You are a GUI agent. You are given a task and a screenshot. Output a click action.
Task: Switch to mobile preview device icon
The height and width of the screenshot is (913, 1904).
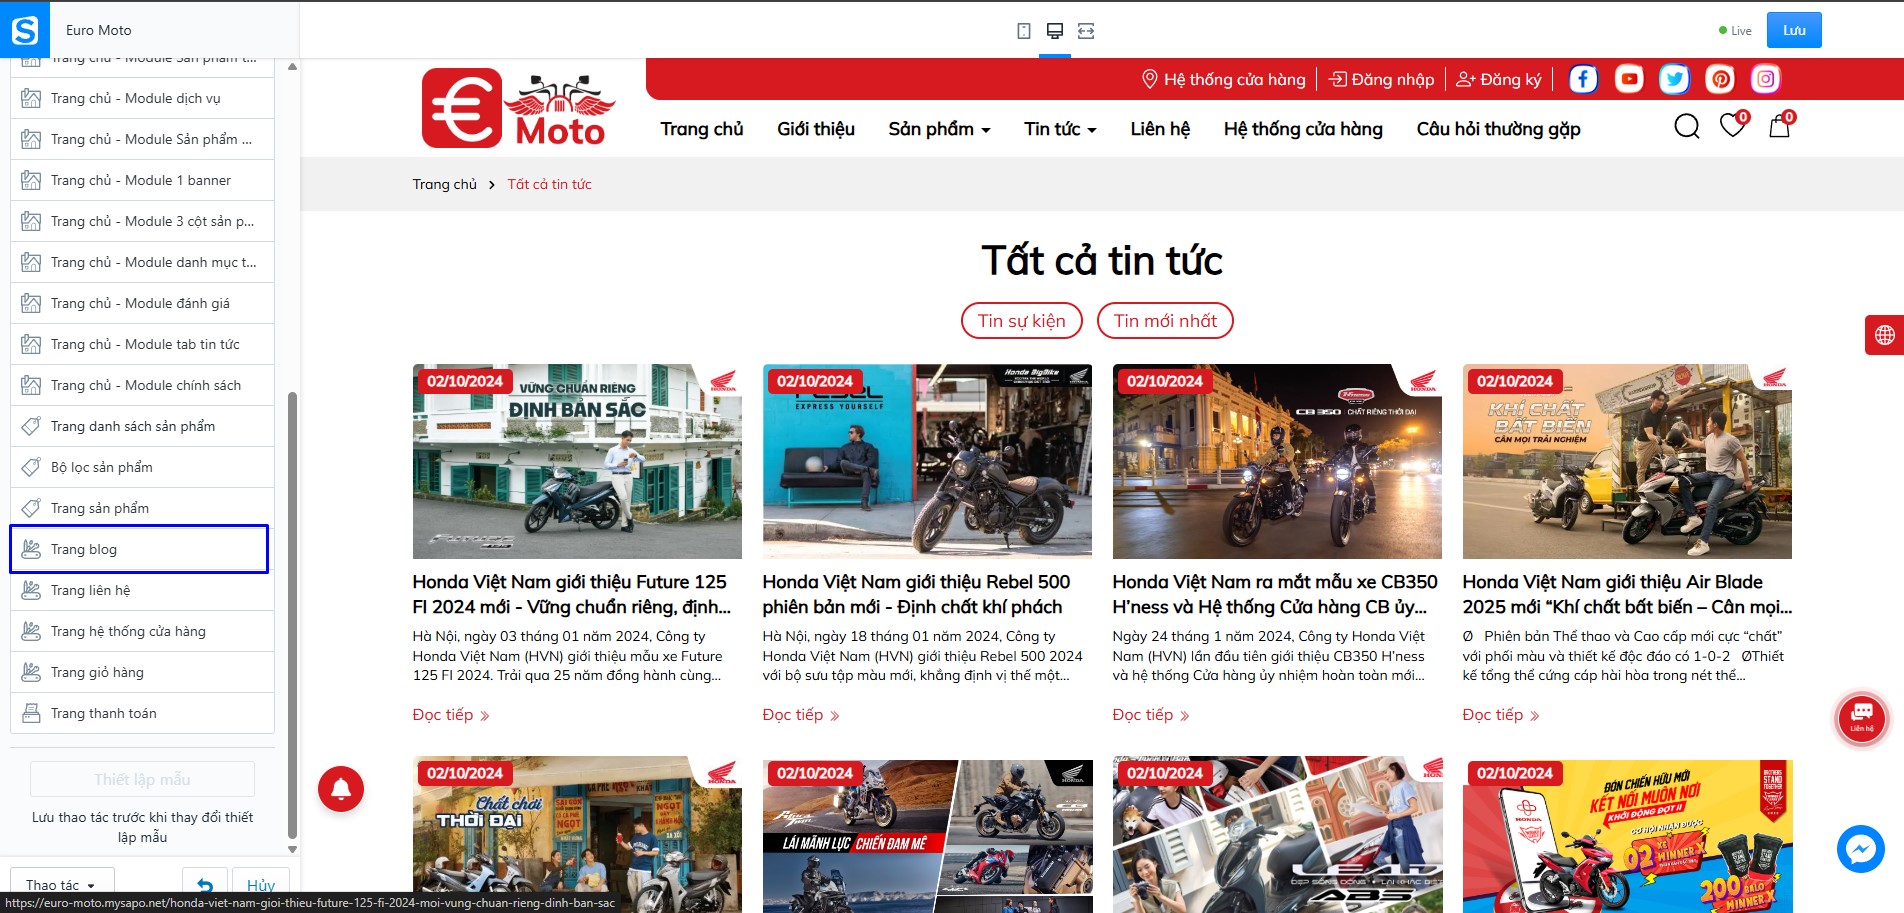pos(1024,31)
